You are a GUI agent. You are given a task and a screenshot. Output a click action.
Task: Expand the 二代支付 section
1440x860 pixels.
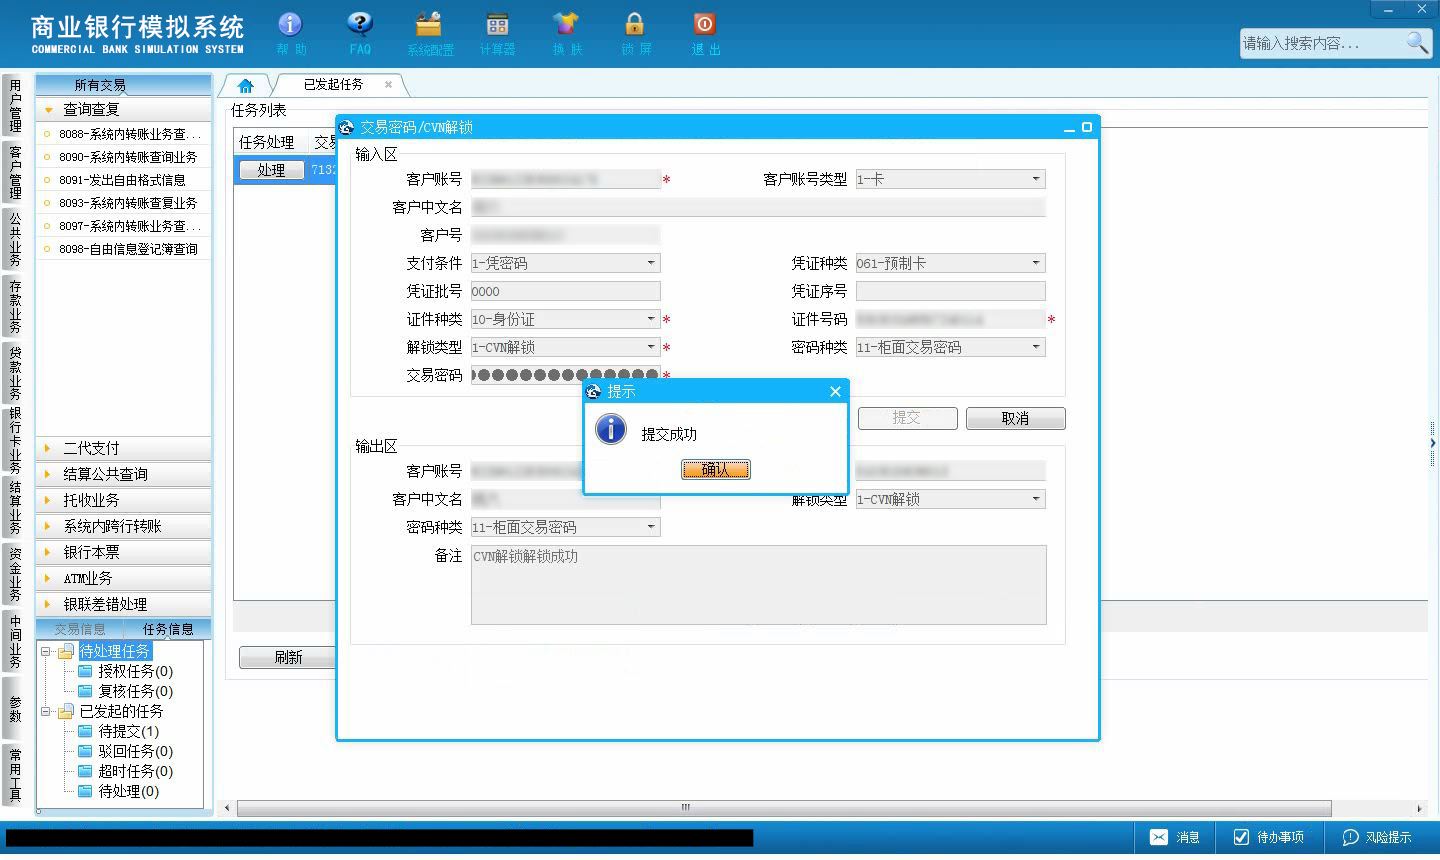(124, 448)
